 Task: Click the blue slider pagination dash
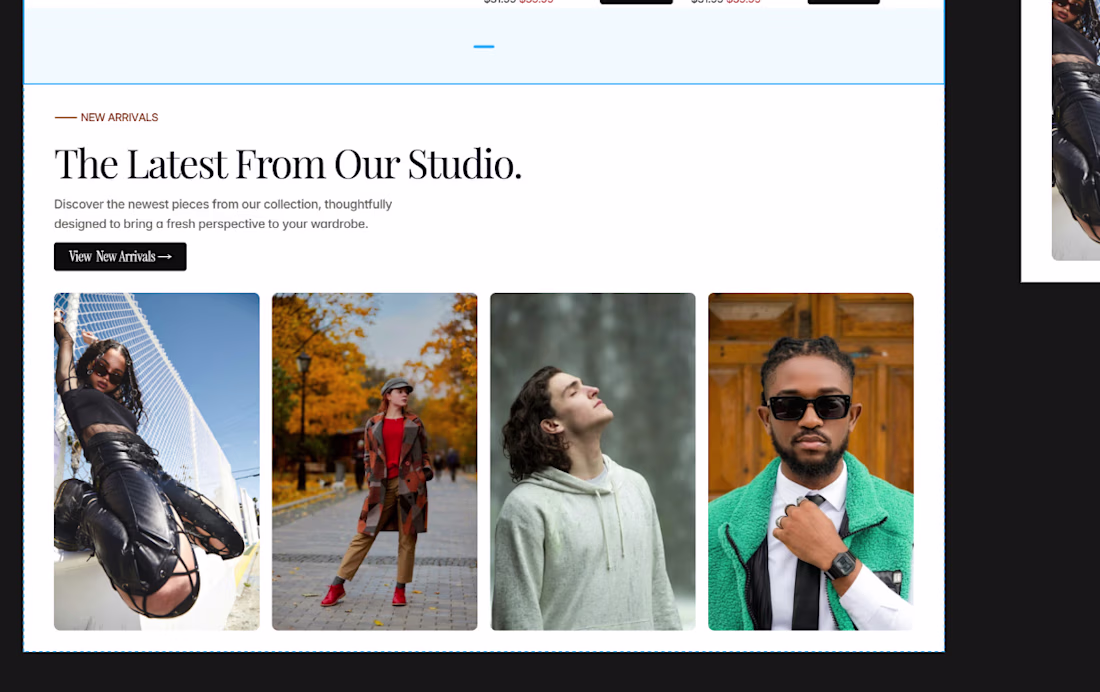[484, 46]
